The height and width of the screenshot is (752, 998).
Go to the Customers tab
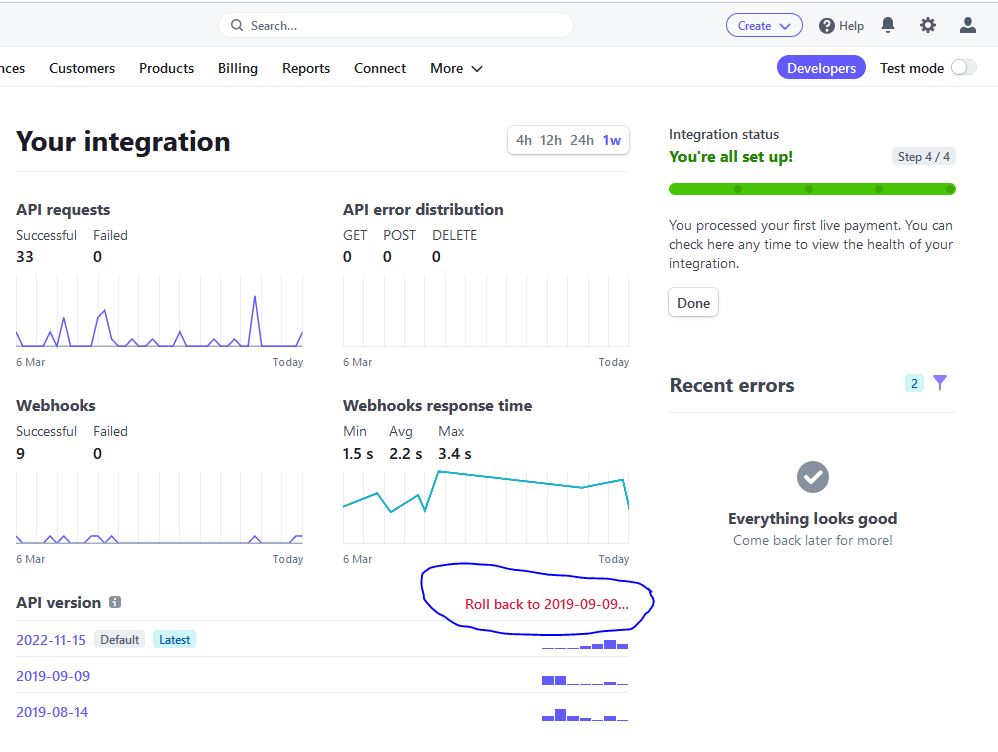(x=82, y=68)
